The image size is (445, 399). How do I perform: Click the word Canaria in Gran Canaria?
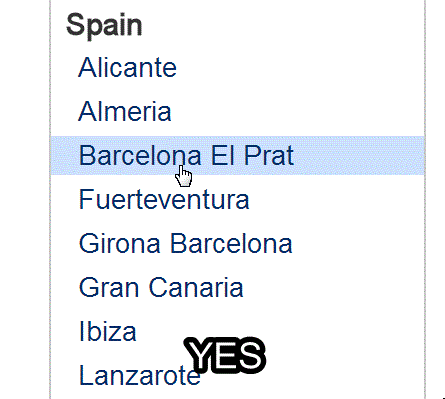click(196, 287)
